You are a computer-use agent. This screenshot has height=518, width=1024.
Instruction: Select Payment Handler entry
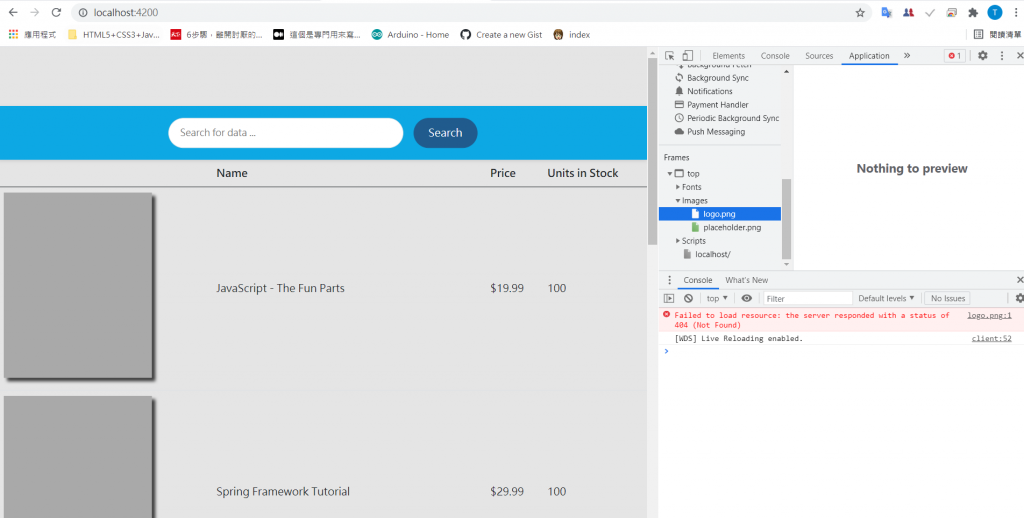coord(718,105)
